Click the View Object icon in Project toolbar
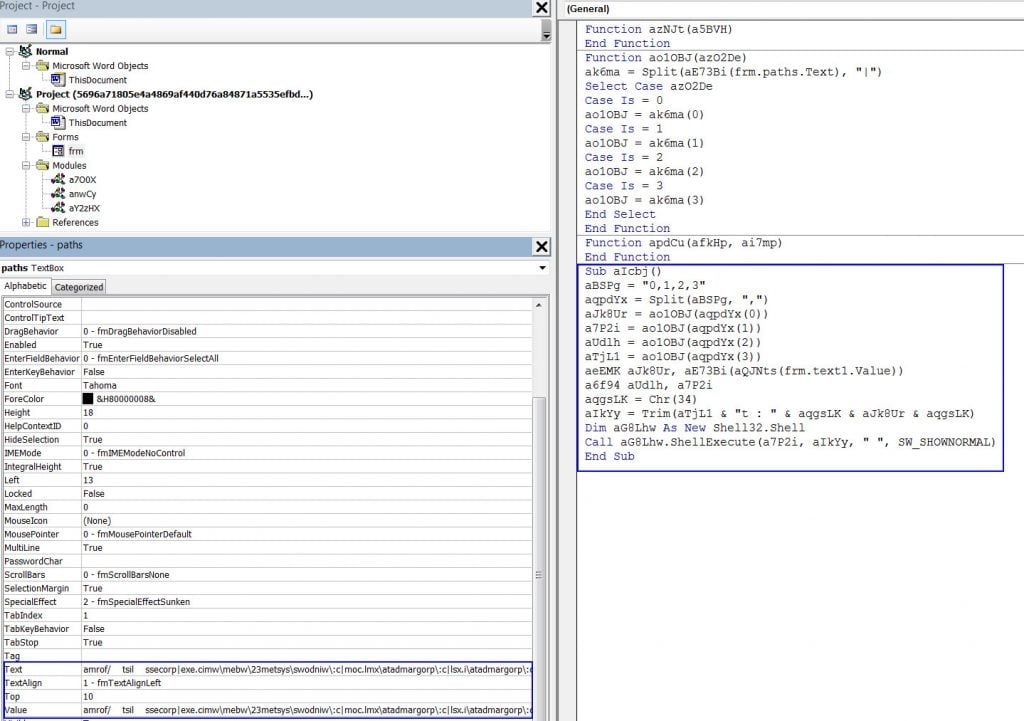Screen dimensions: 1024x721 click(x=31, y=29)
